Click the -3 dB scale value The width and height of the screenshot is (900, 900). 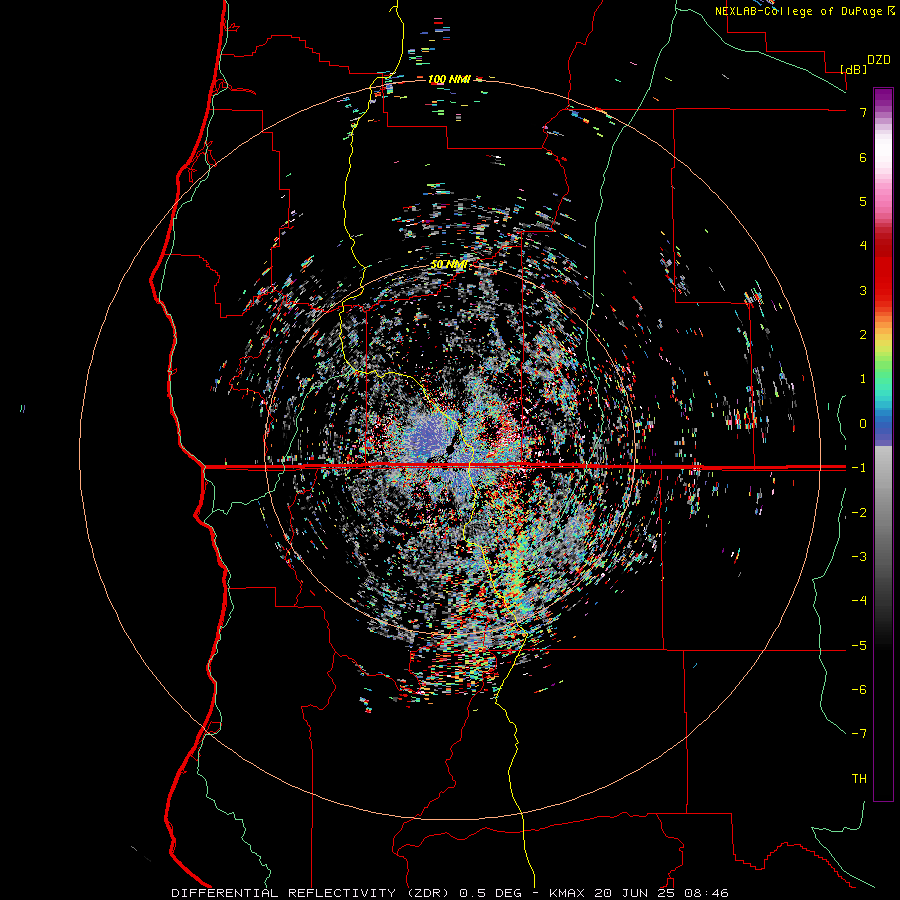859,557
